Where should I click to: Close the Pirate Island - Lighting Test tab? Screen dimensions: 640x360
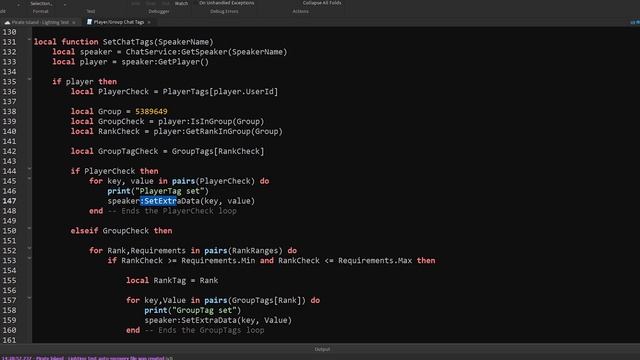coord(74,22)
